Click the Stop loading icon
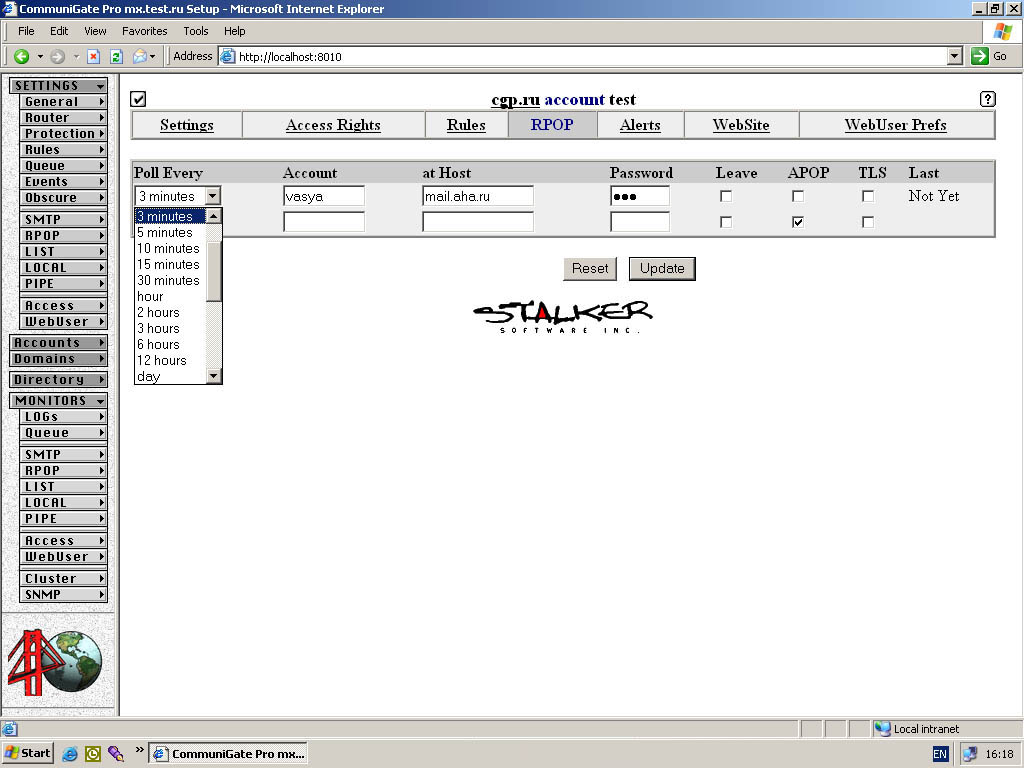Screen dimensions: 1024x768 pos(93,57)
